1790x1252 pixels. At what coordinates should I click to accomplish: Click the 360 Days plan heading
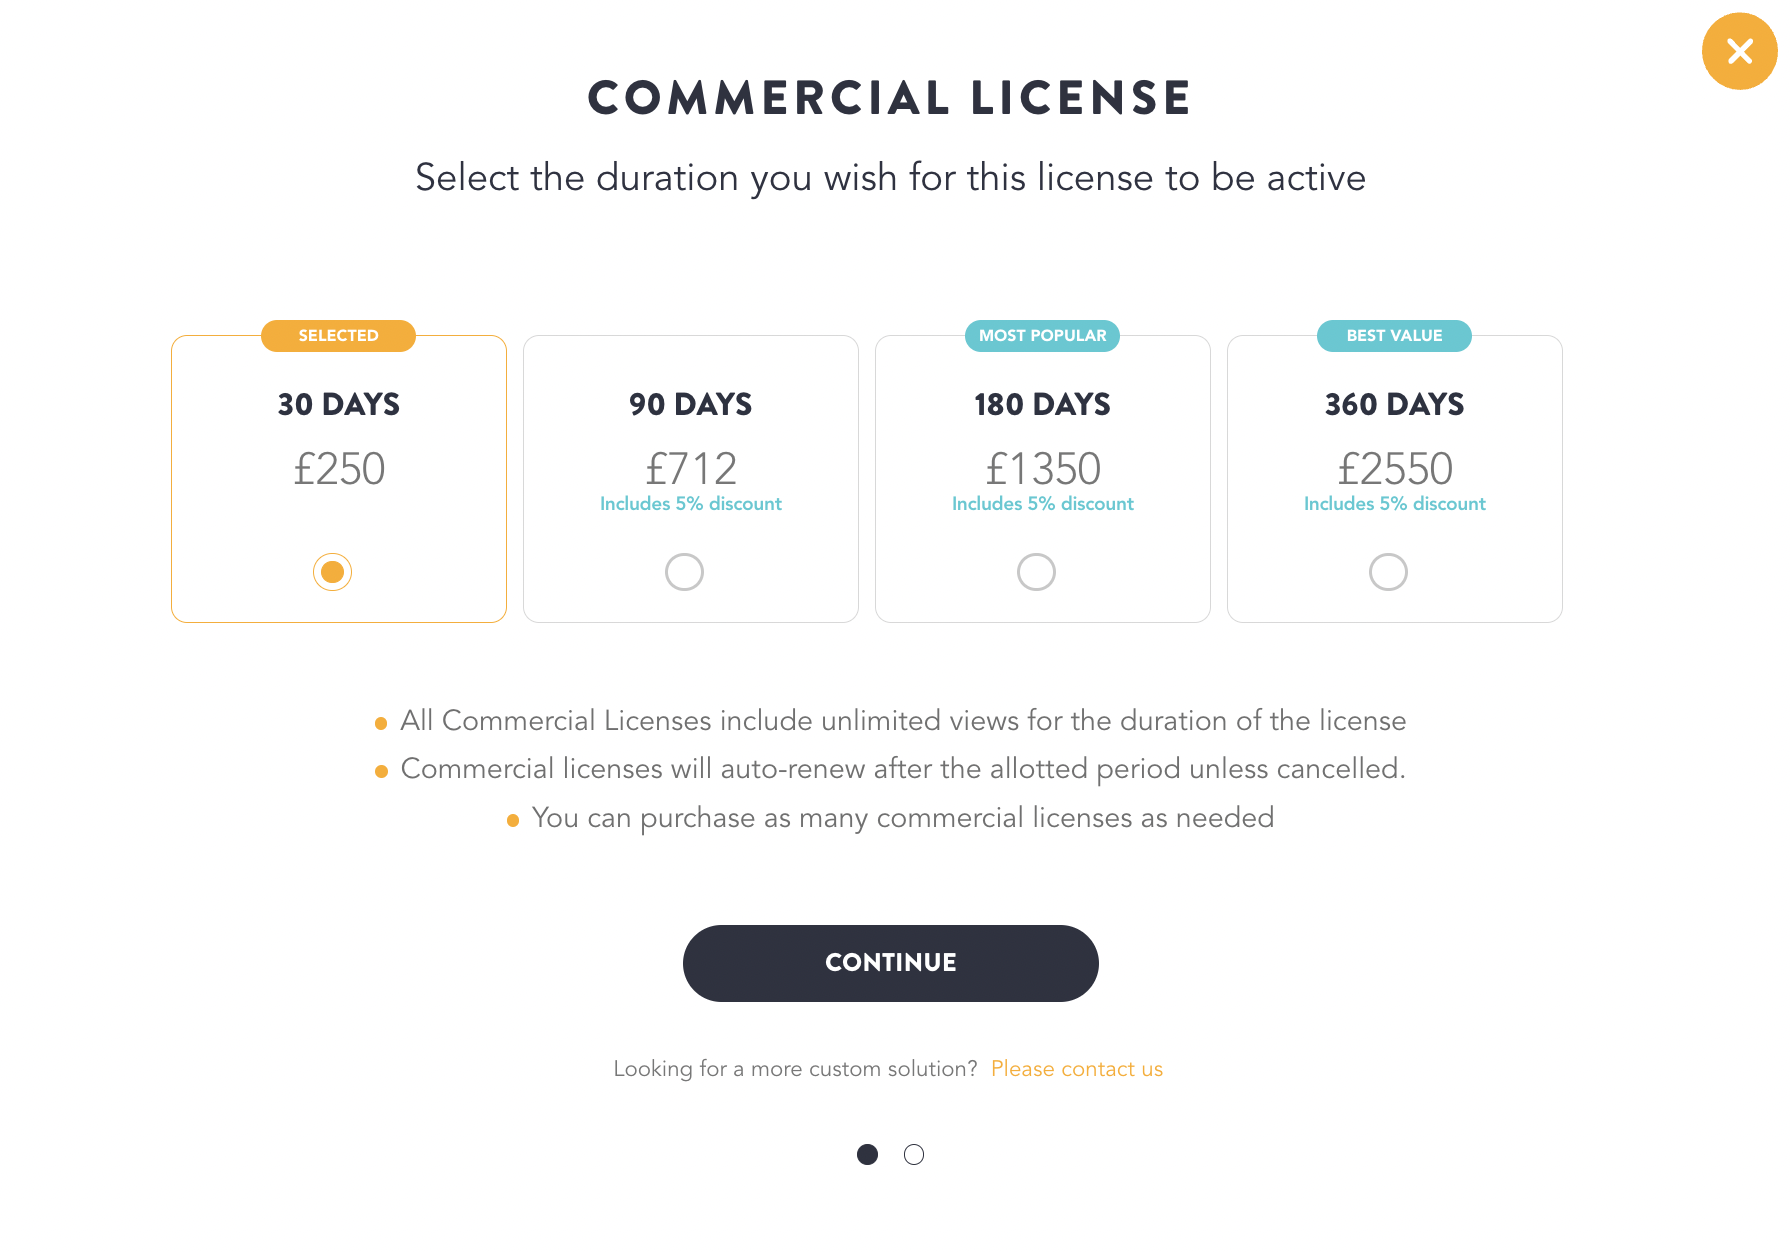tap(1394, 404)
